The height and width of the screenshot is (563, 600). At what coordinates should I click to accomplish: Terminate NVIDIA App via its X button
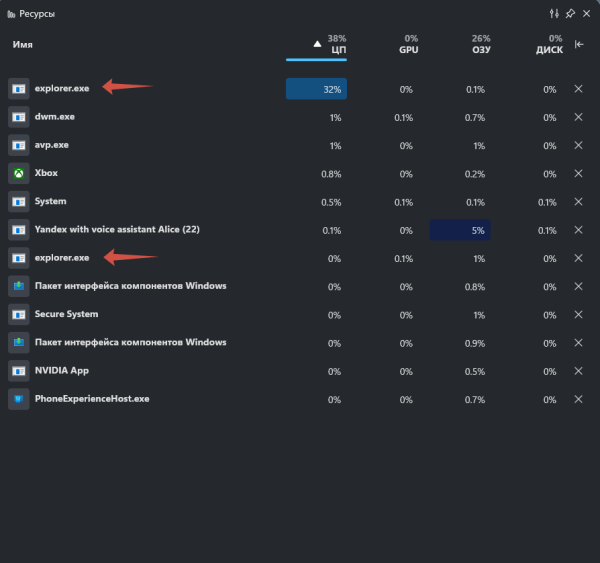coord(578,371)
